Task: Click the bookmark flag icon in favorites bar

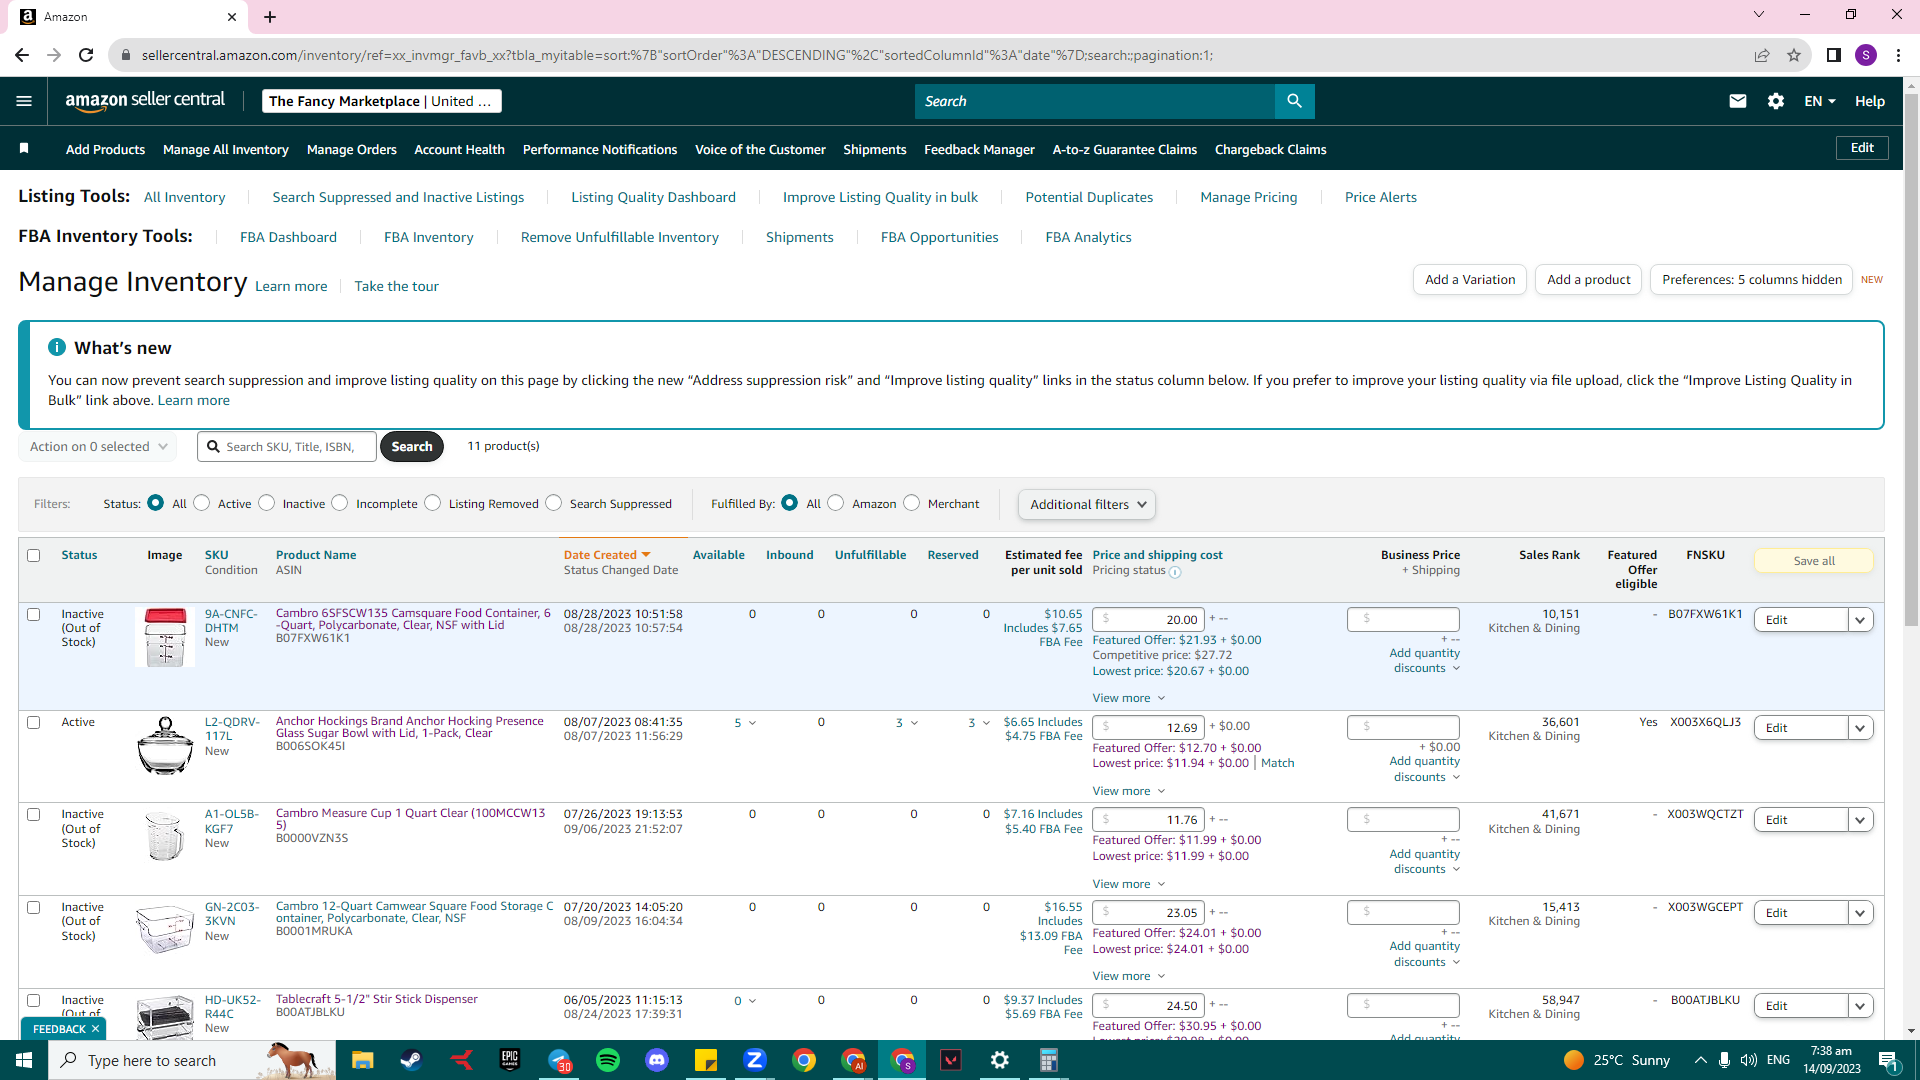Action: [x=24, y=149]
